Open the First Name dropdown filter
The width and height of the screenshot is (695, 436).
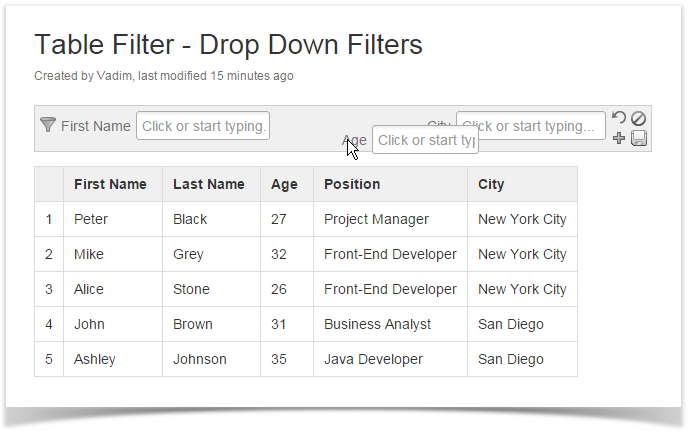pyautogui.click(x=203, y=126)
